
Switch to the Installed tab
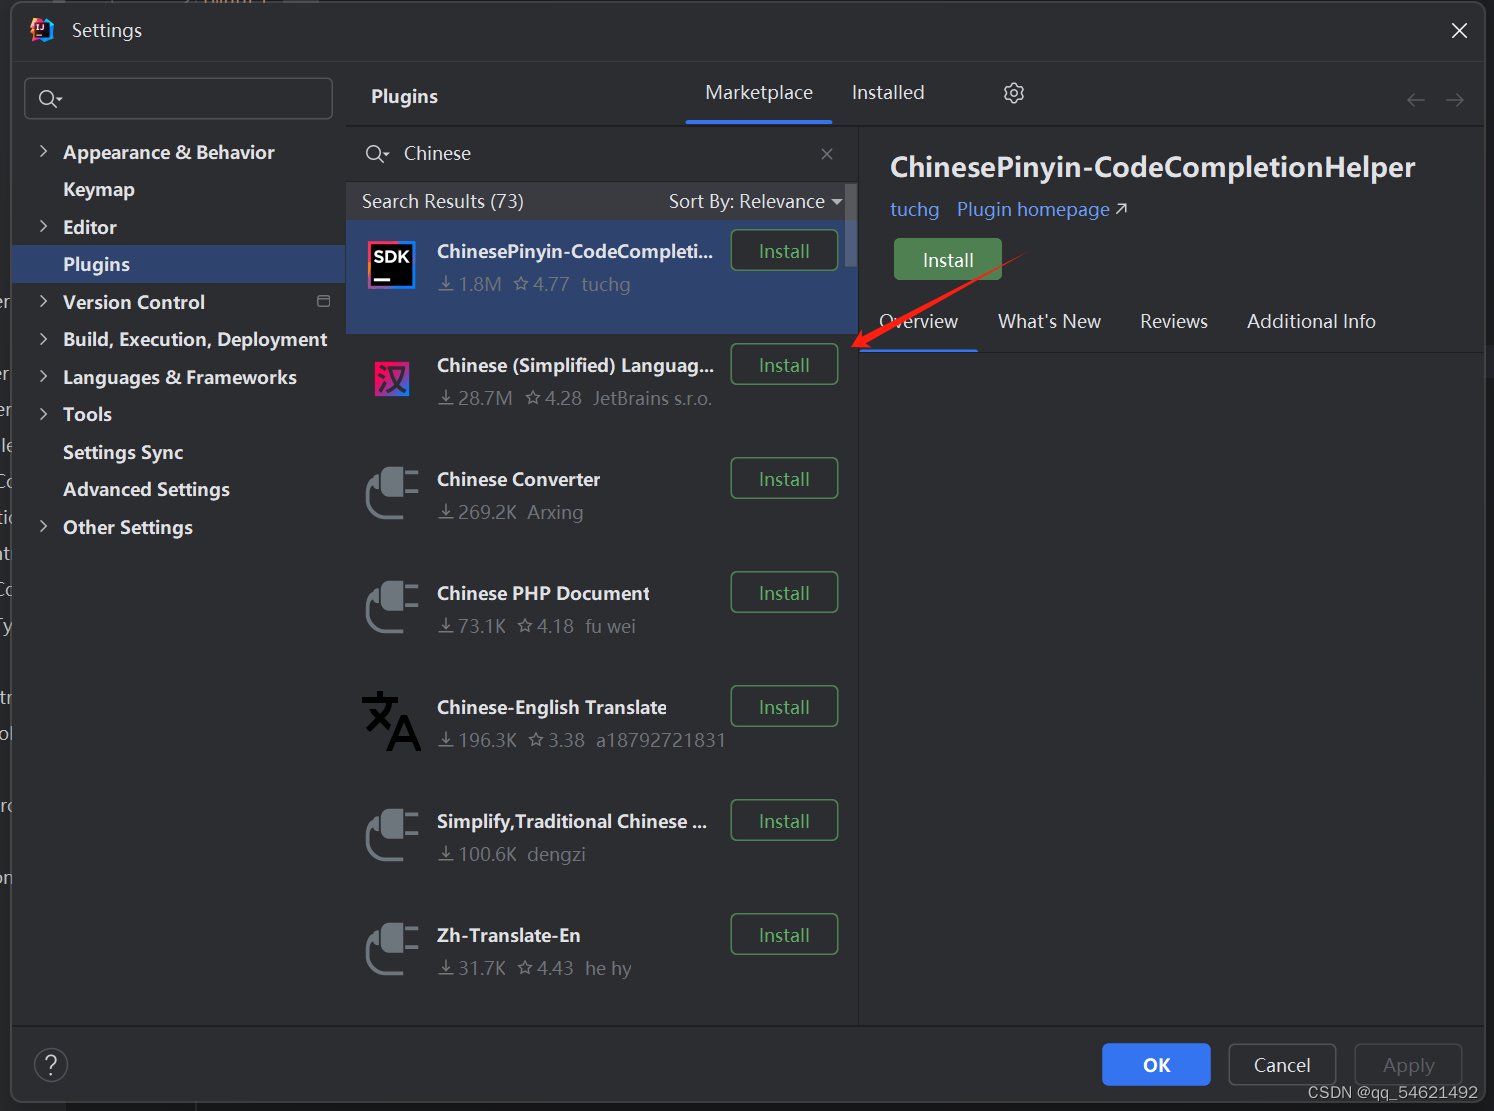888,93
